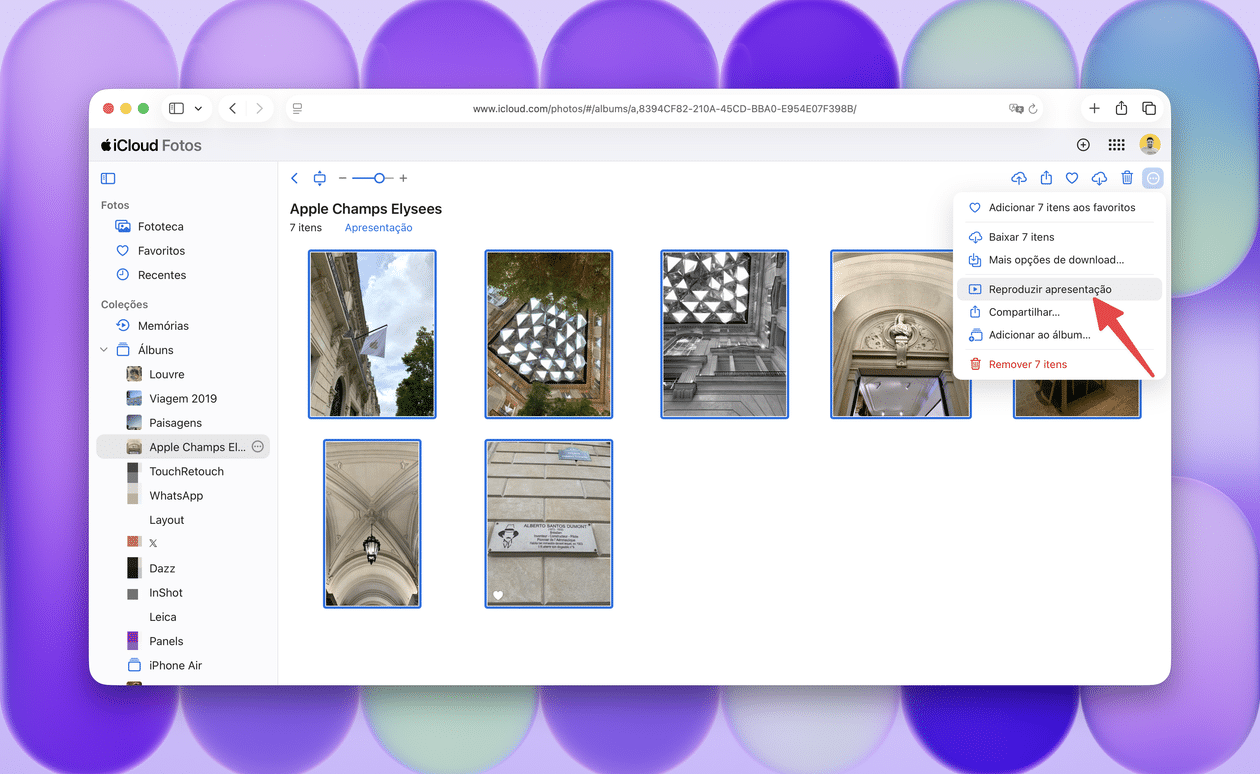This screenshot has width=1260, height=774.
Task: Collapse the Álbuns tree chevron
Action: pyautogui.click(x=104, y=350)
